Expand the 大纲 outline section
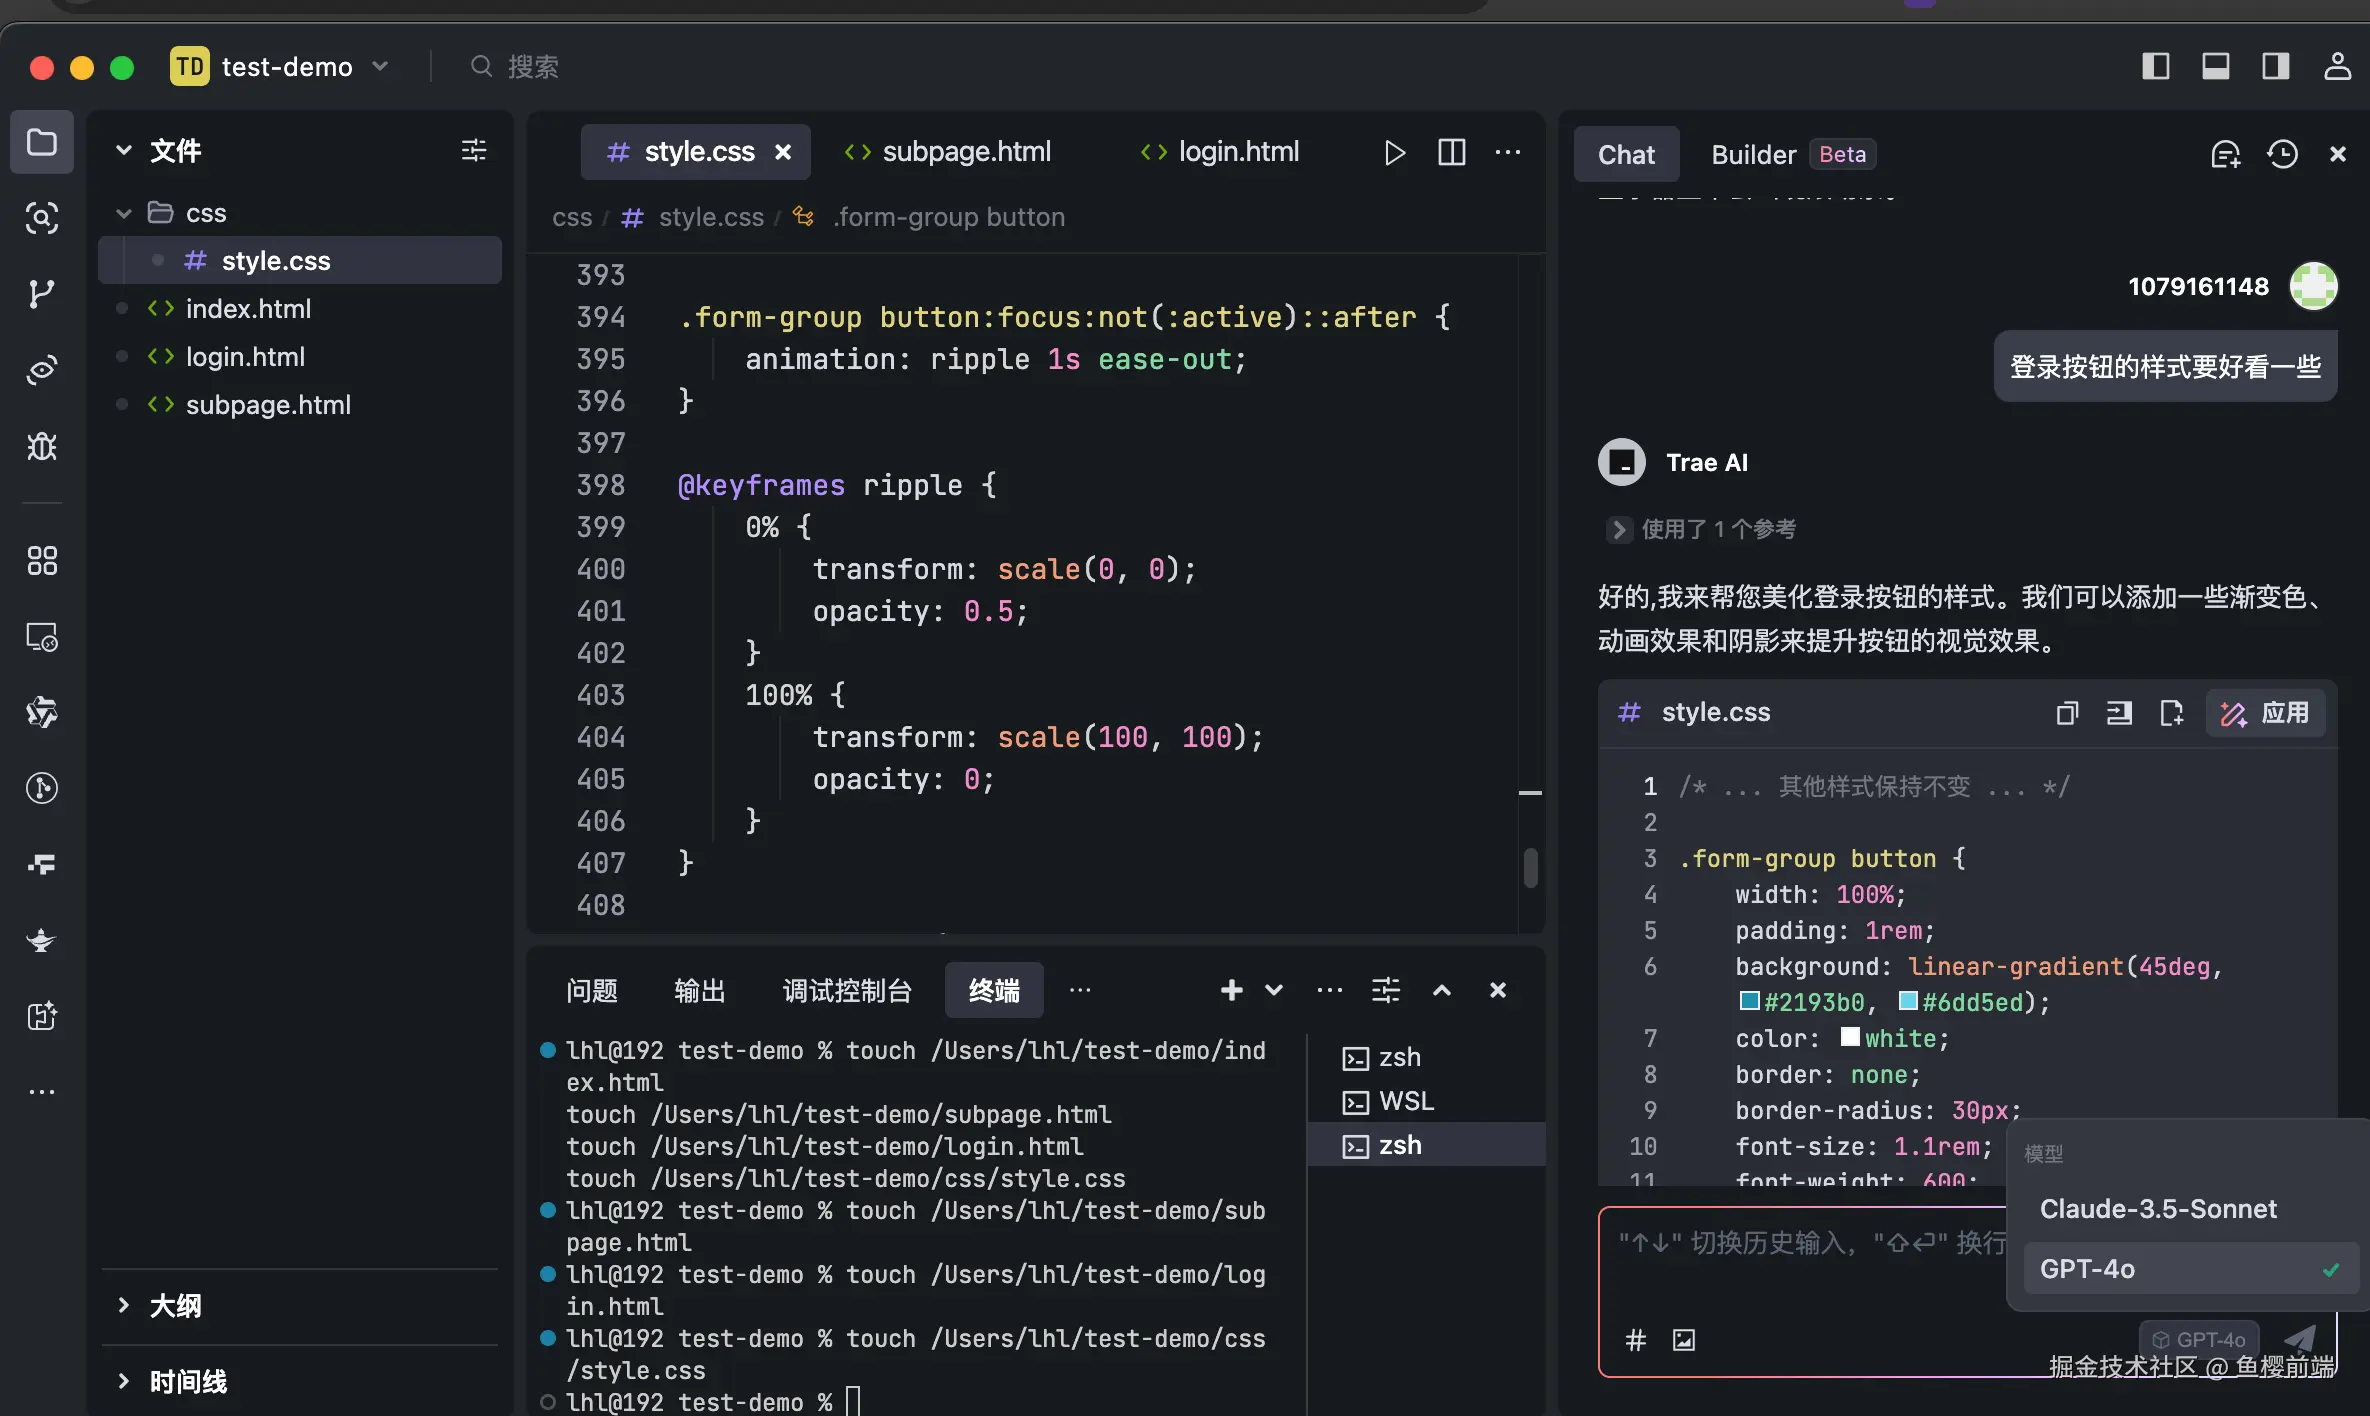The image size is (2370, 1416). pyautogui.click(x=175, y=1305)
